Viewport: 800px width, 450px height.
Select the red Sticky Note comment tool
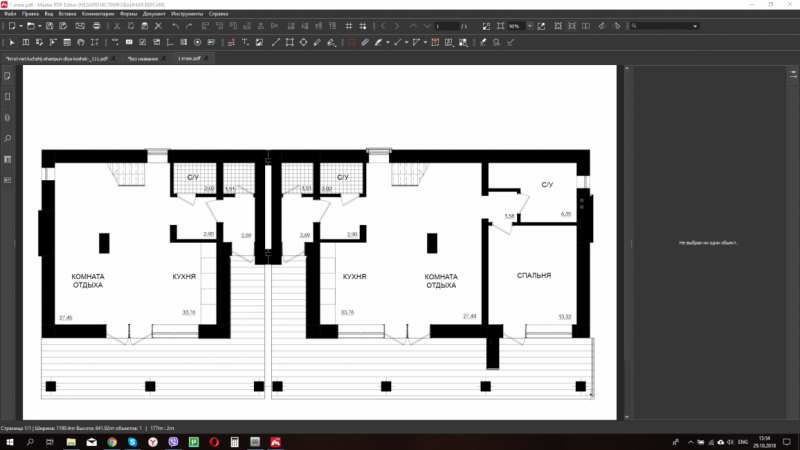point(352,42)
